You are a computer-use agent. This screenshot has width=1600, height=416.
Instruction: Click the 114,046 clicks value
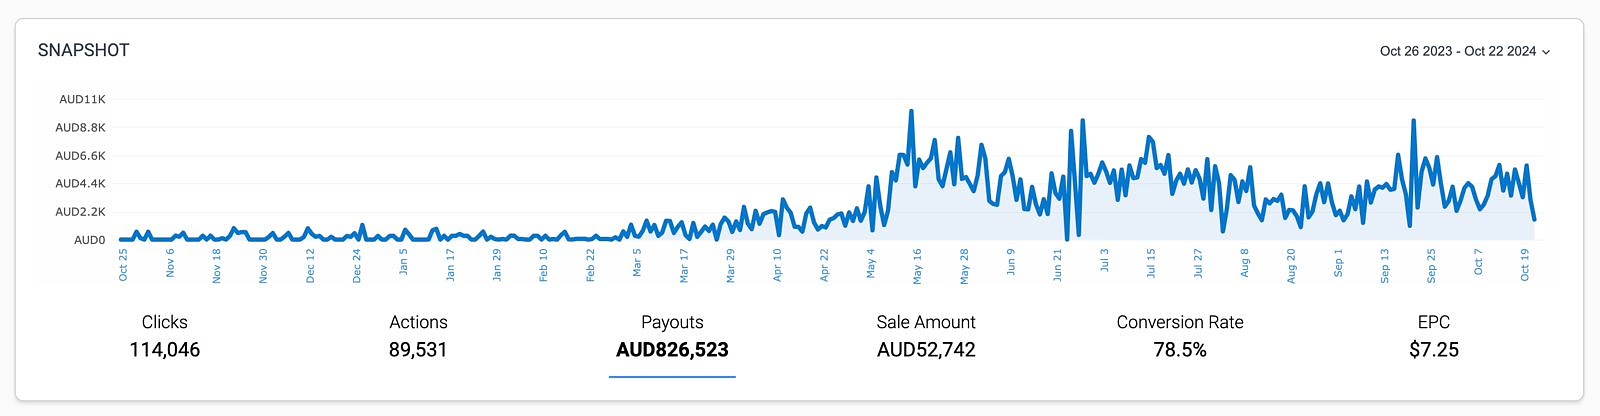(x=165, y=350)
